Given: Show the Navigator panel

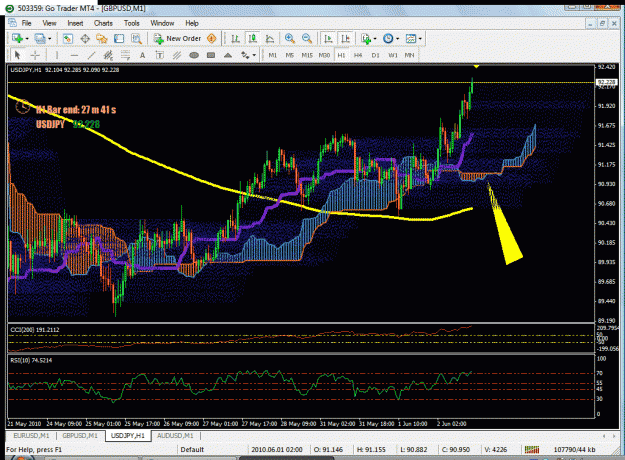Looking at the screenshot, I should pos(102,39).
